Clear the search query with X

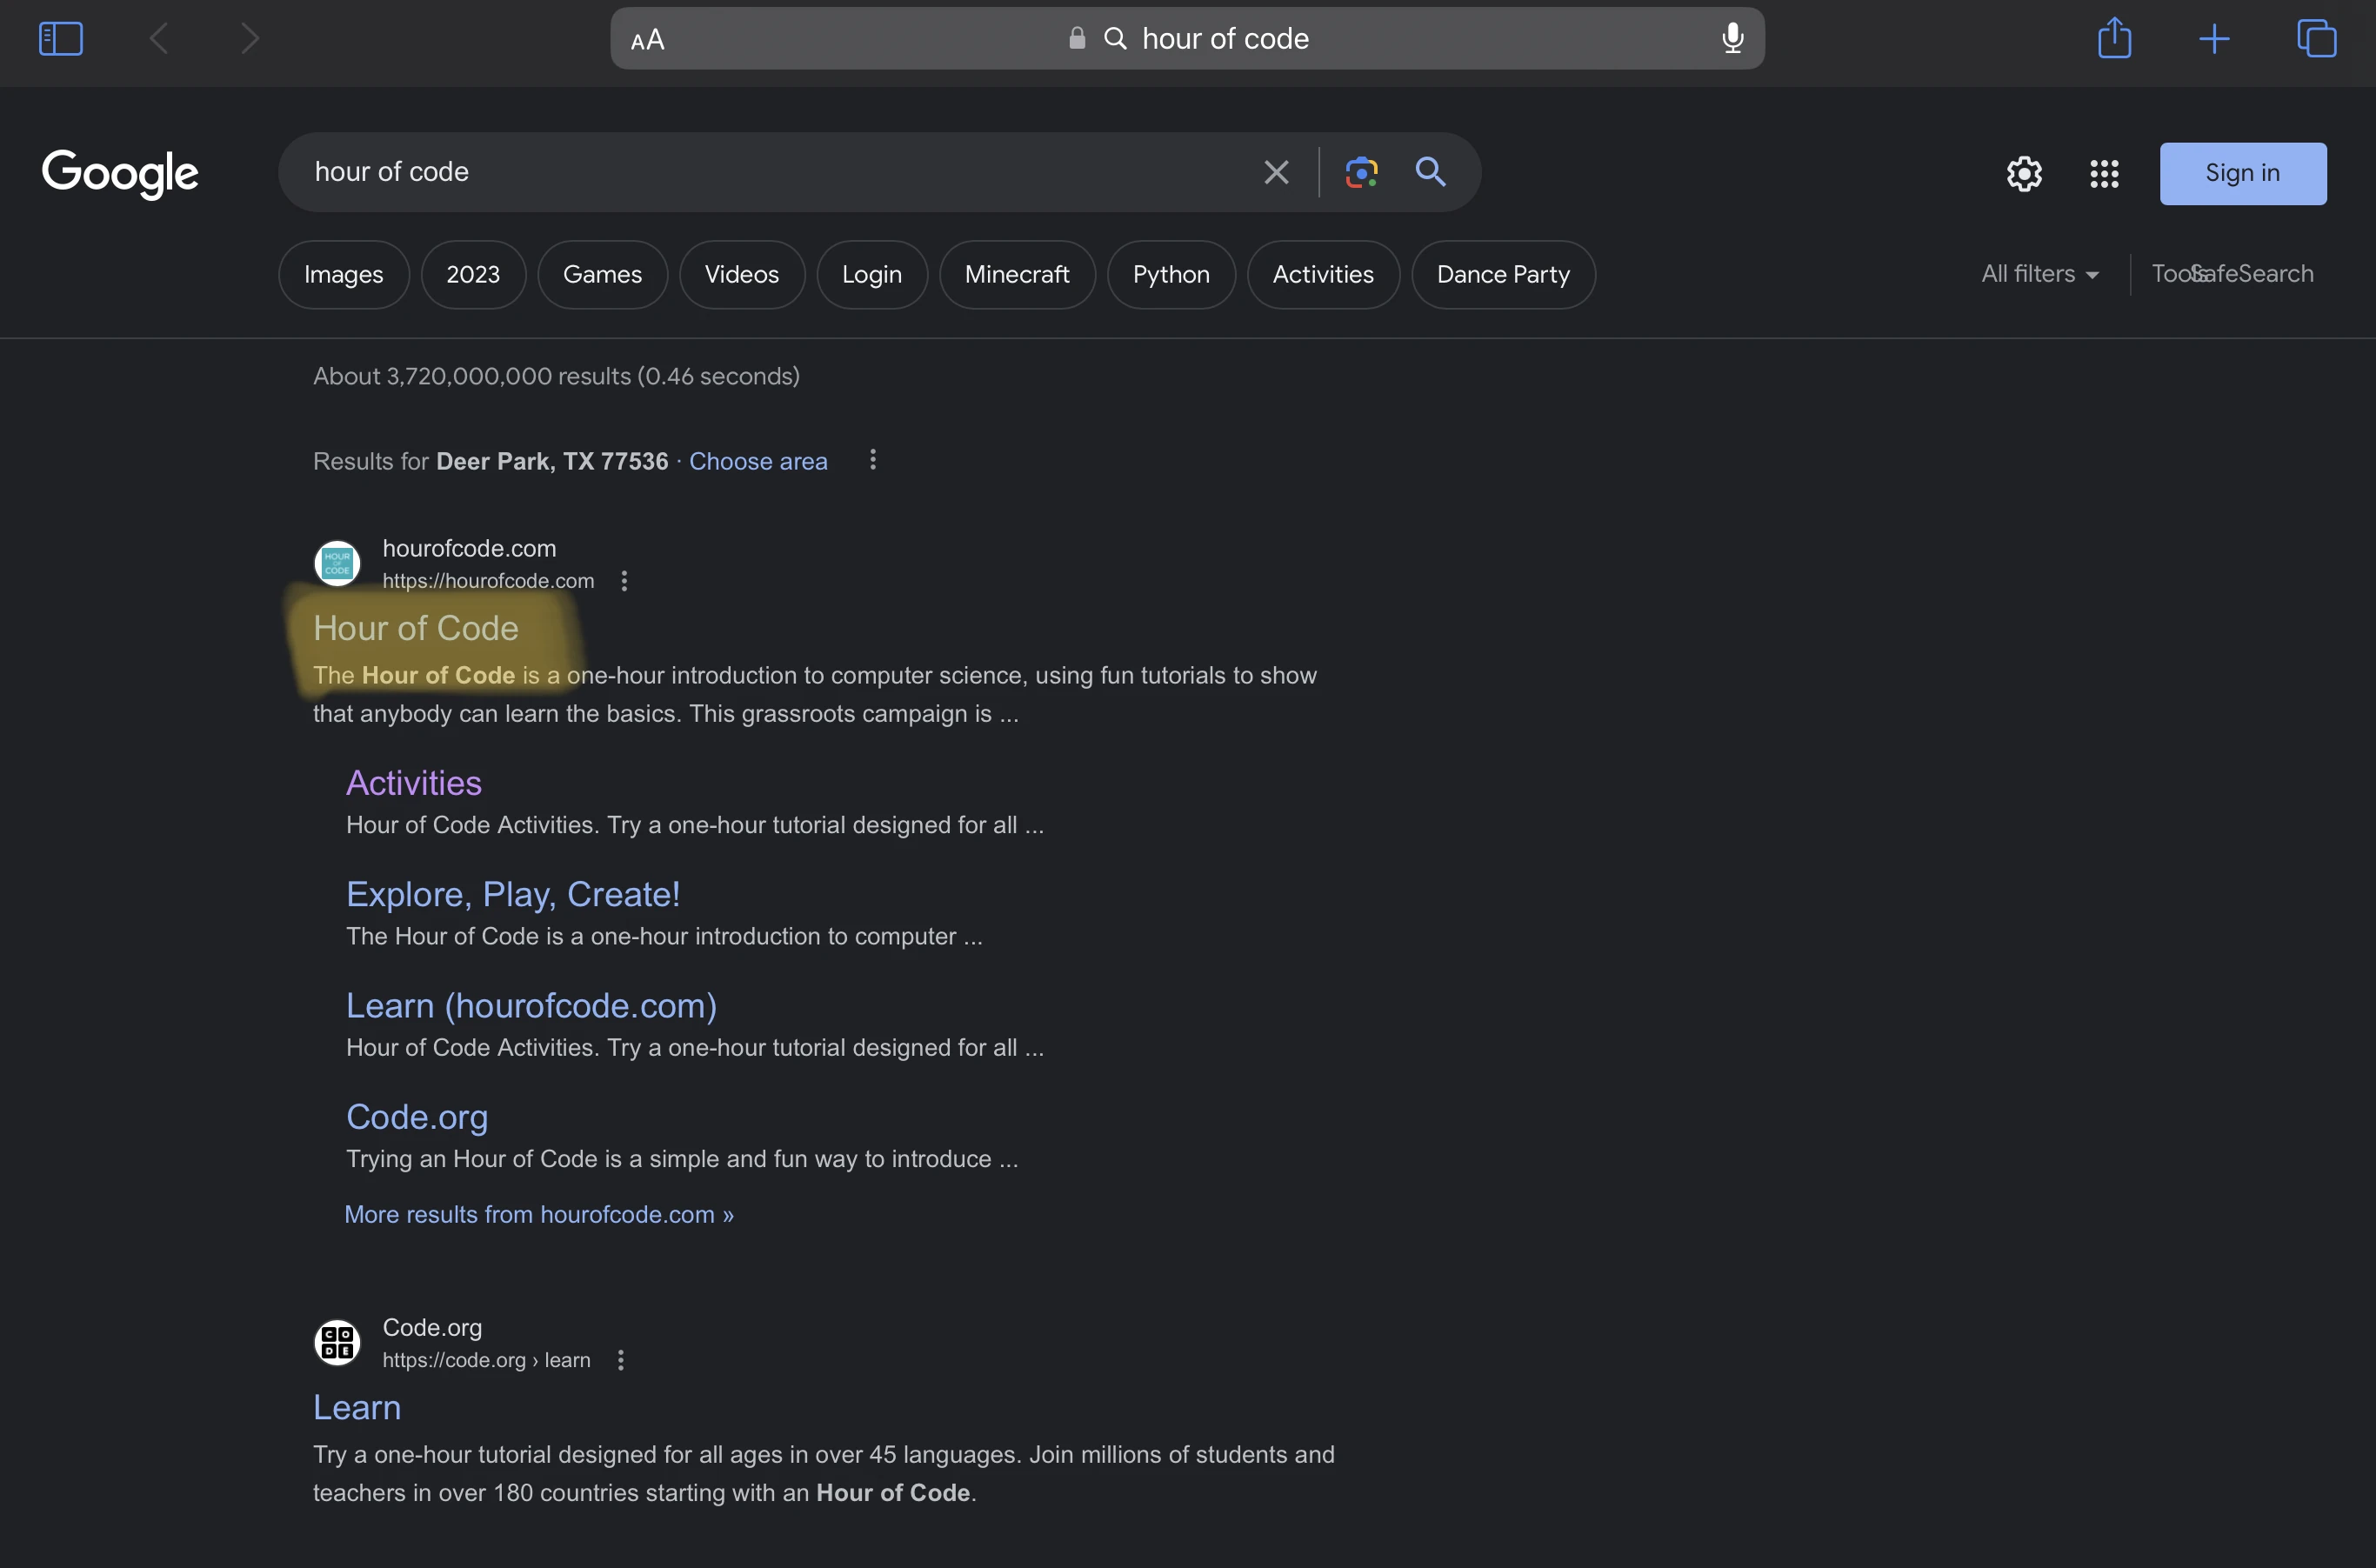(1276, 172)
